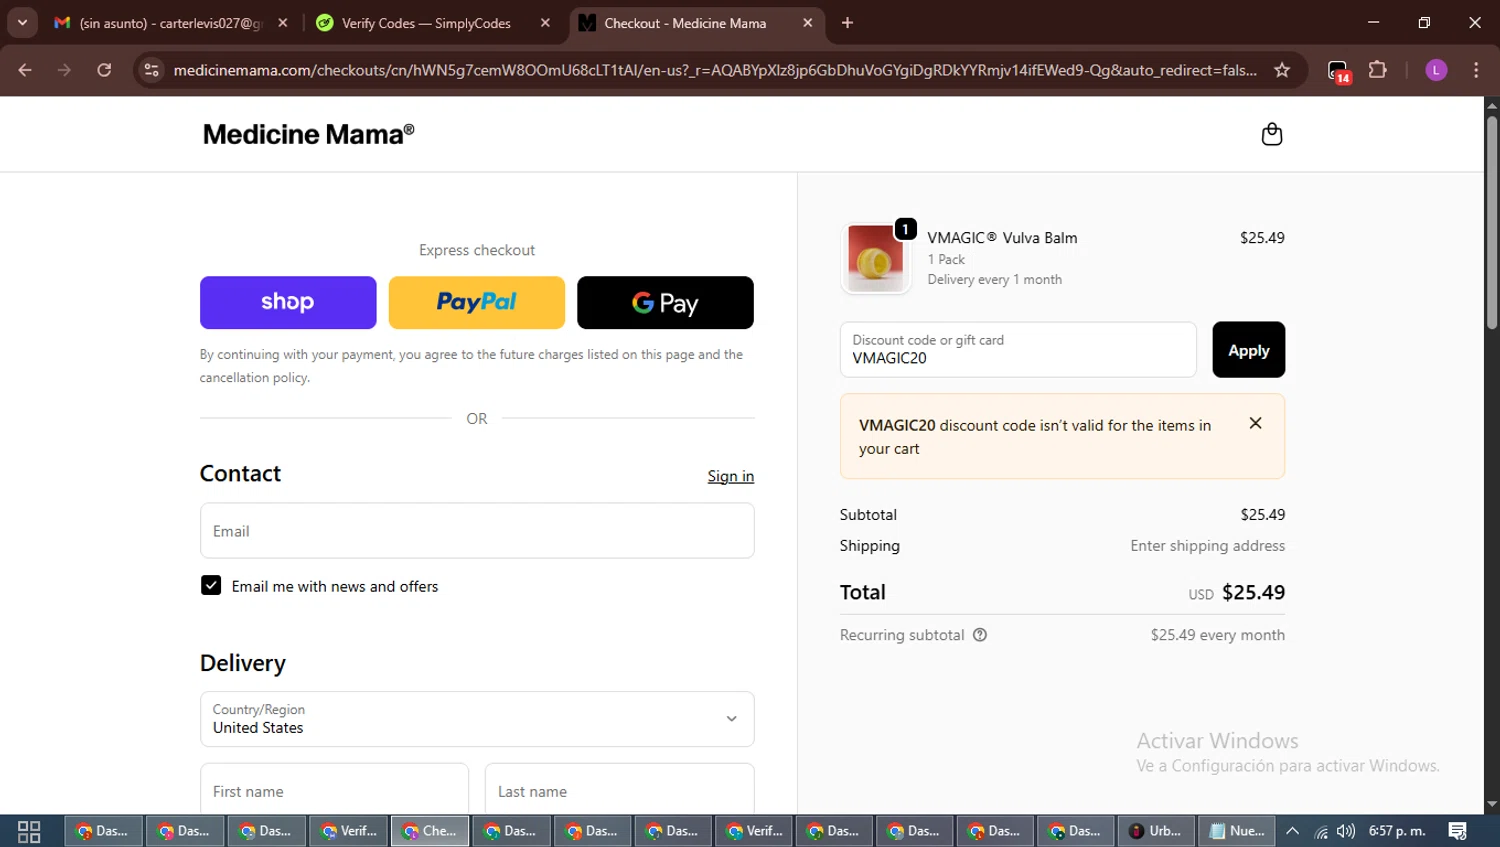Screen dimensions: 1500x847
Task: Click the browser forward arrow
Action: click(x=64, y=70)
